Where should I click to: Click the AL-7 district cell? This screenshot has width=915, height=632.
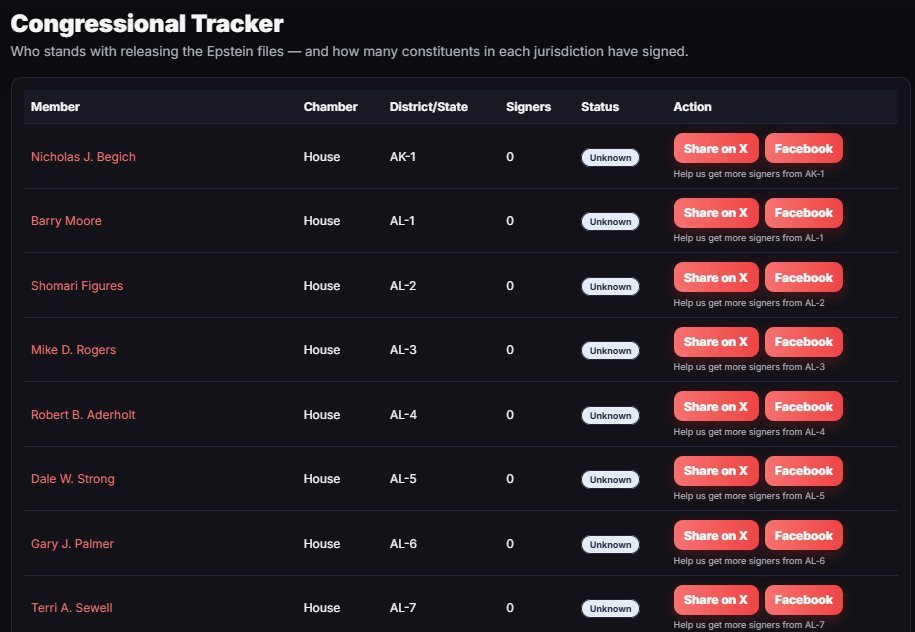tap(403, 608)
